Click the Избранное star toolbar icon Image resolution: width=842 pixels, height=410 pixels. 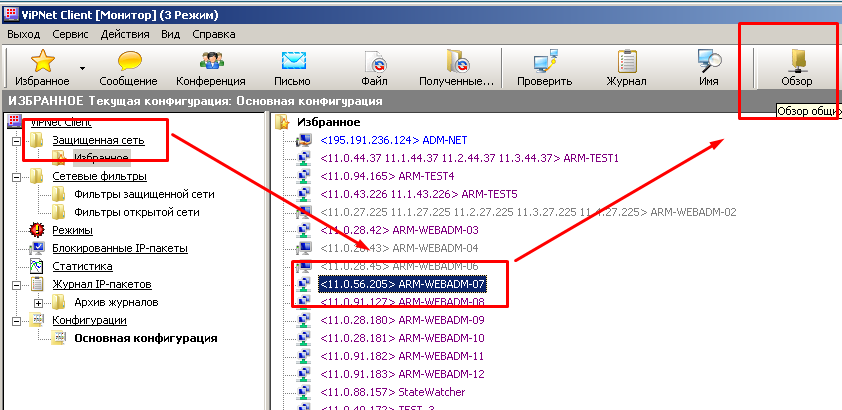41,62
